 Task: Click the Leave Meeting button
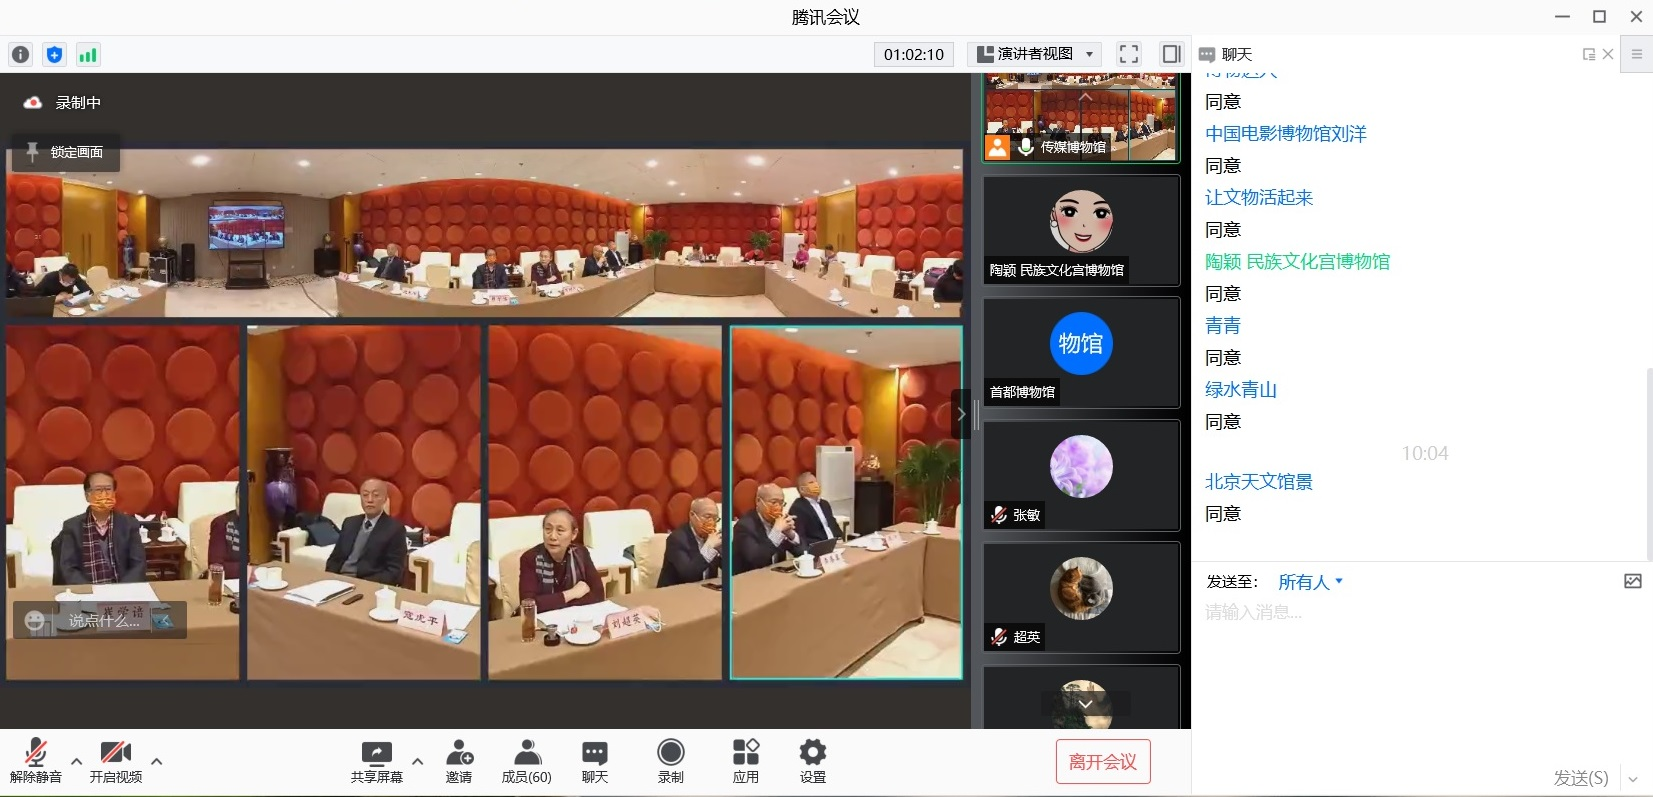(x=1102, y=762)
